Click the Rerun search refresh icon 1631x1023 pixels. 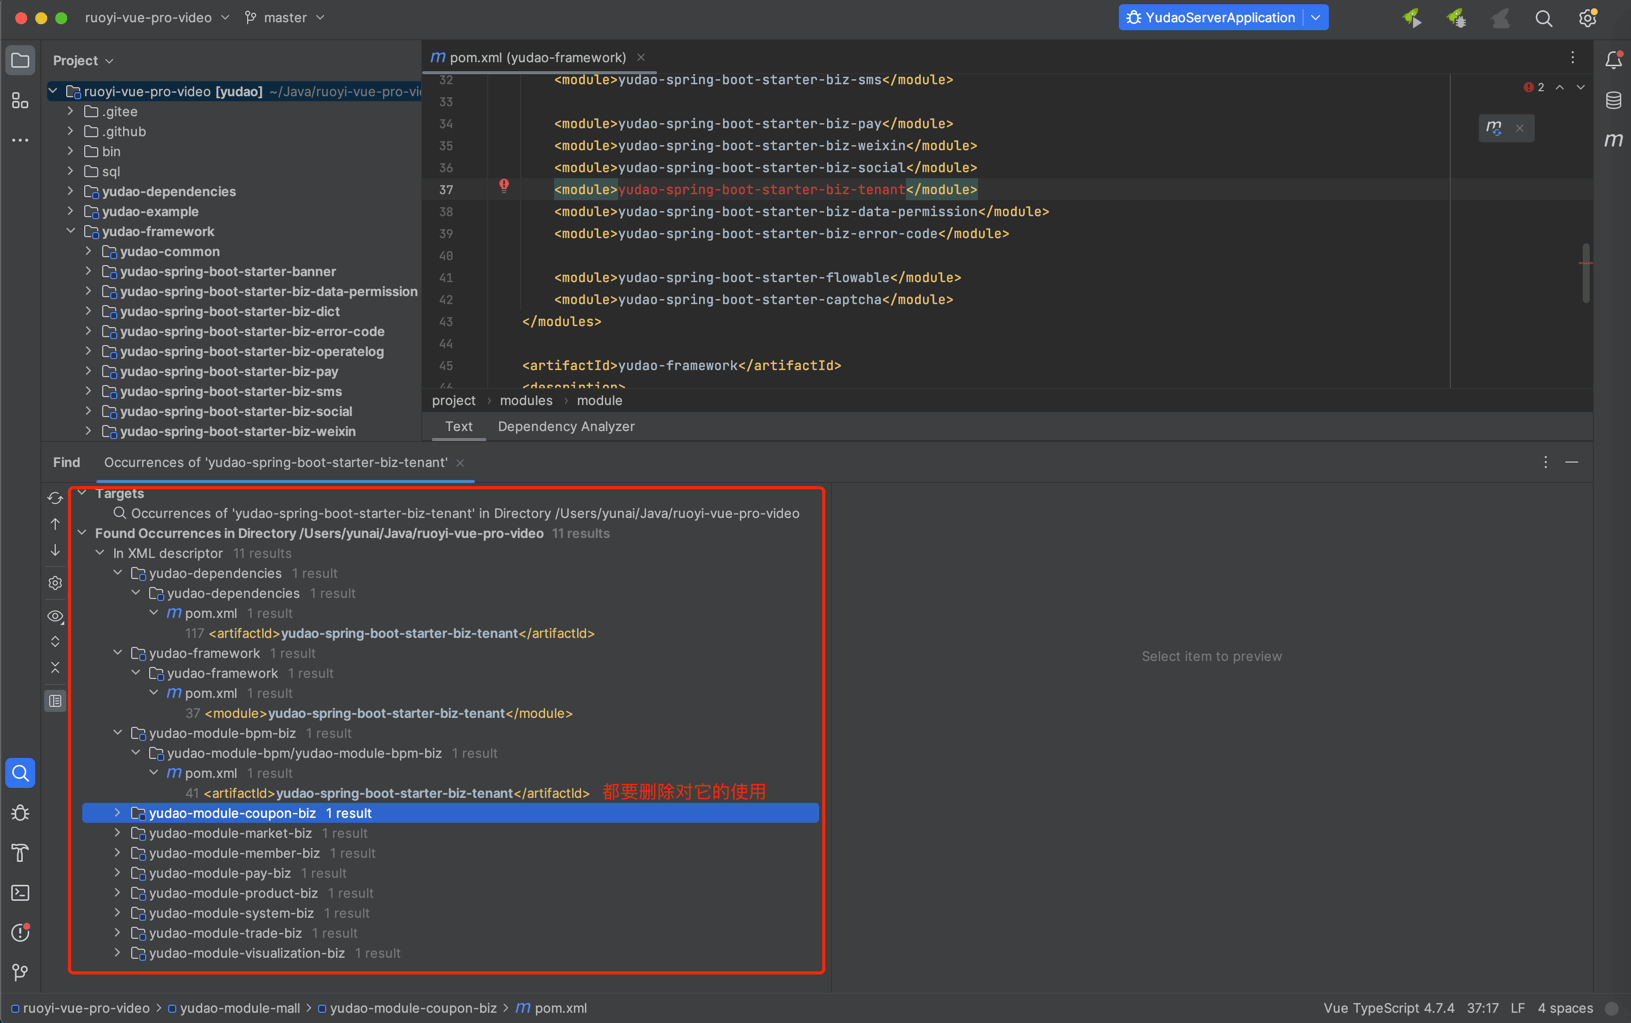[x=55, y=497]
